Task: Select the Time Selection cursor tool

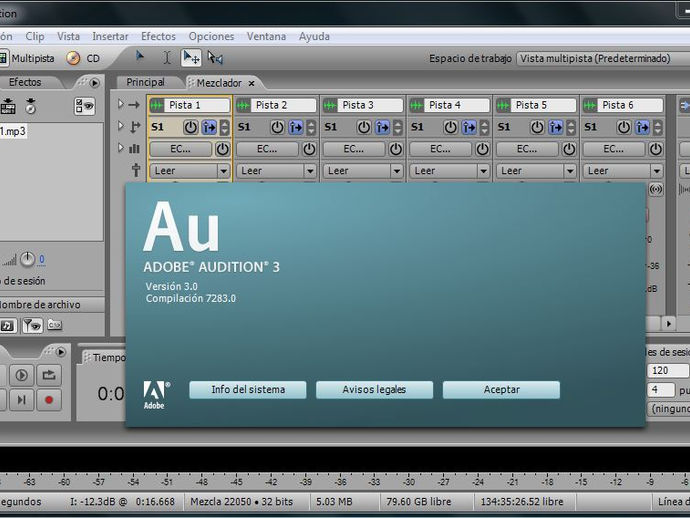Action: [x=167, y=58]
